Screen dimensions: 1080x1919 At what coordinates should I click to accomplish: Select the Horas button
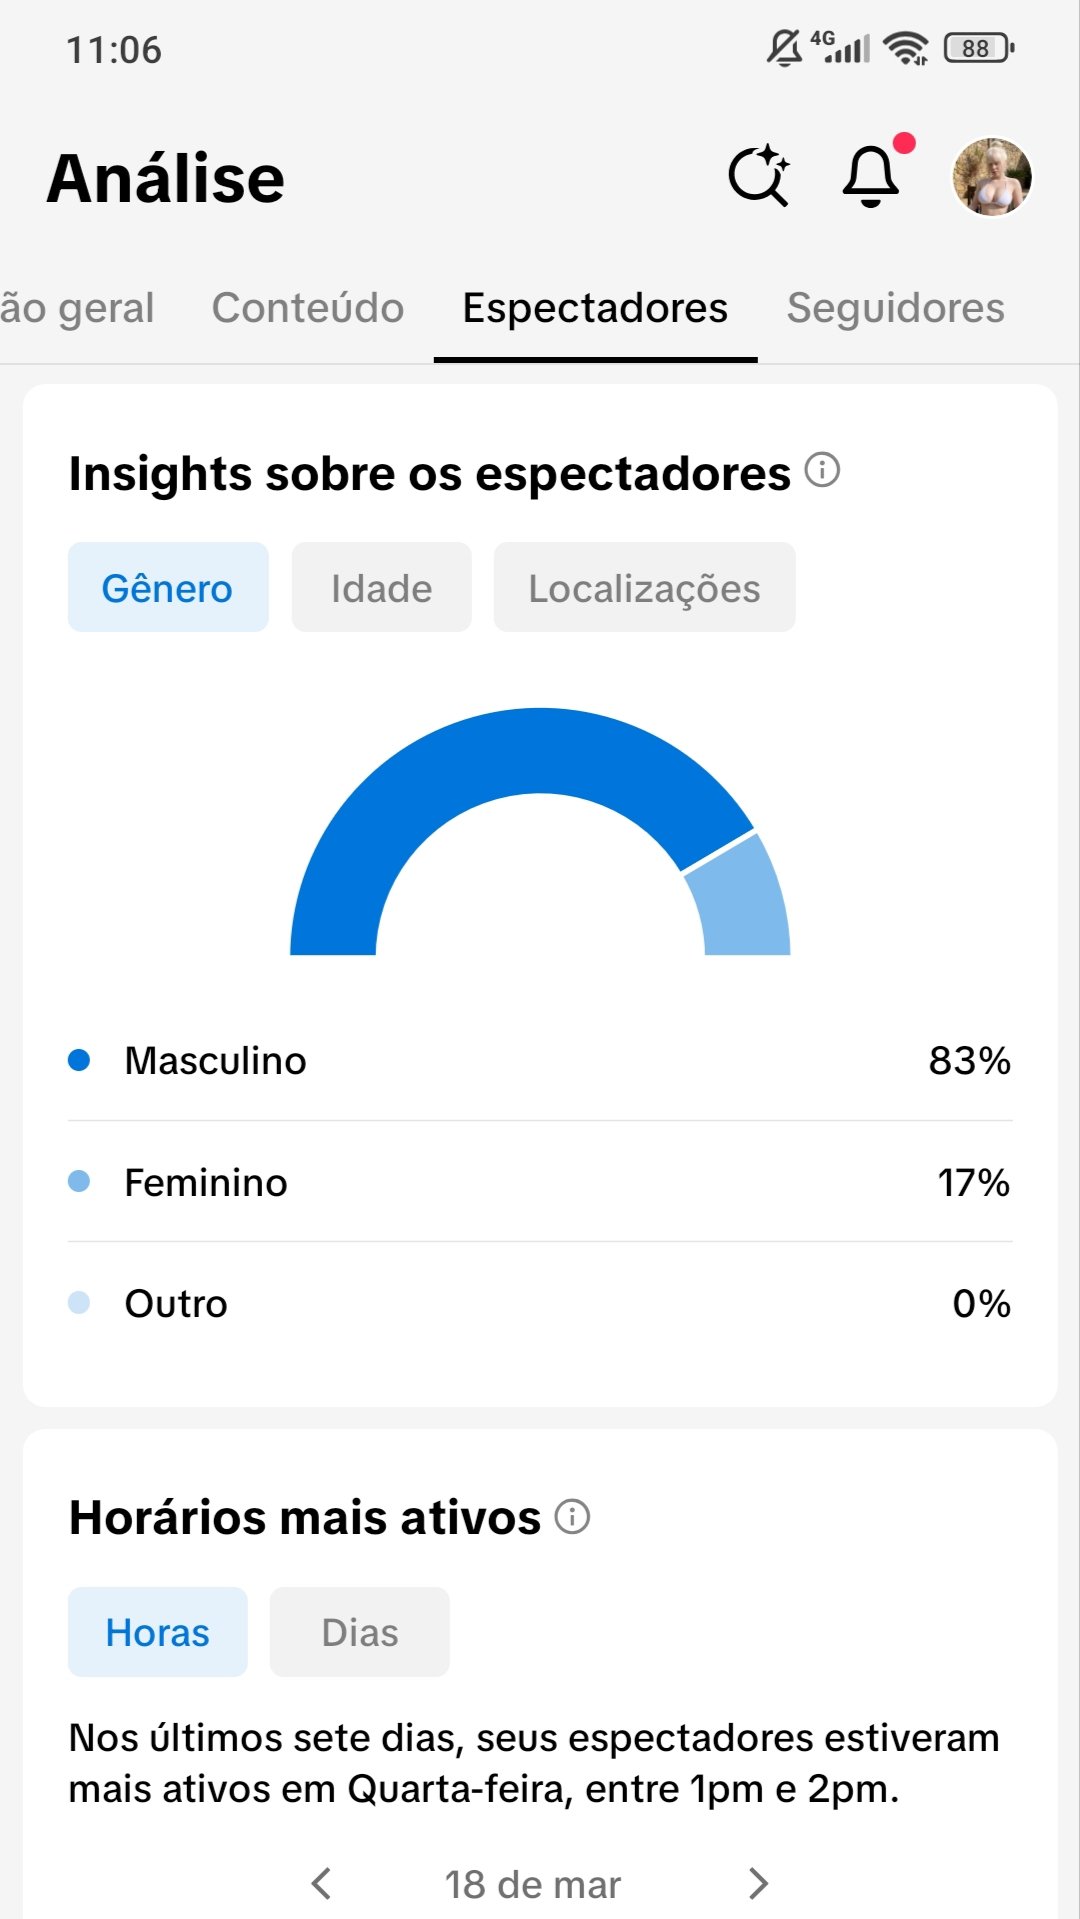tap(158, 1632)
